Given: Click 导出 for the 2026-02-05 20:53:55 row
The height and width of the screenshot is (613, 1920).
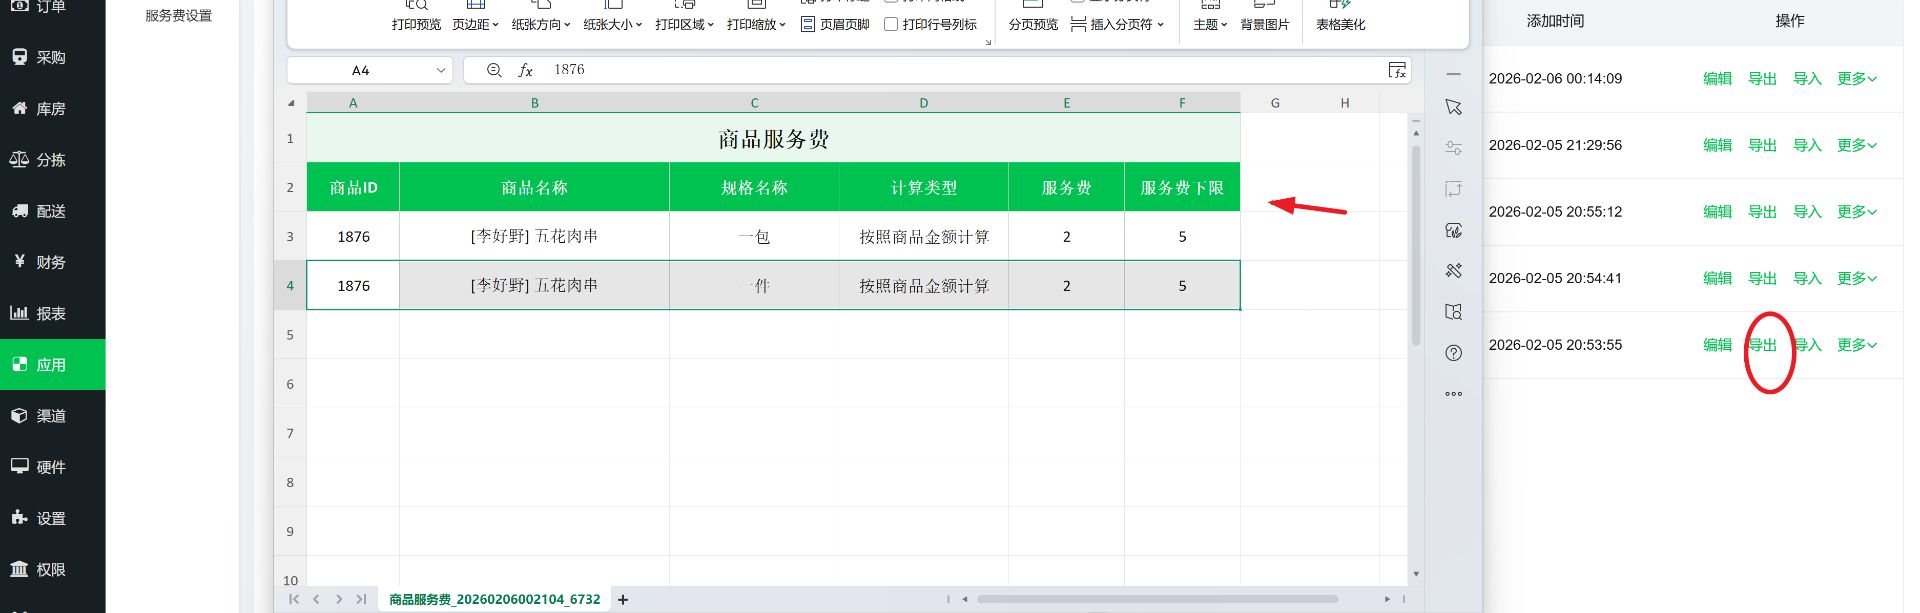Looking at the screenshot, I should pyautogui.click(x=1762, y=345).
